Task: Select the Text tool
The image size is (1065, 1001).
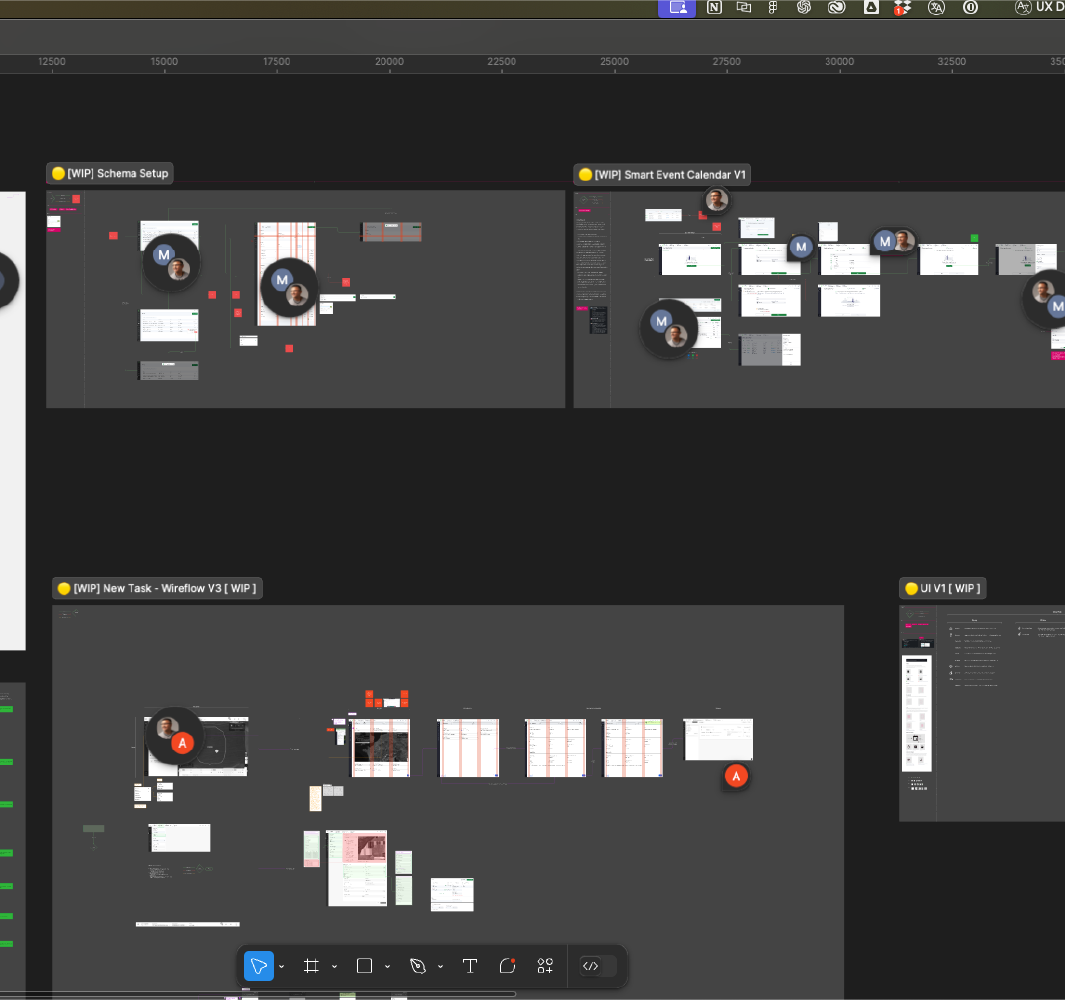Action: click(469, 966)
